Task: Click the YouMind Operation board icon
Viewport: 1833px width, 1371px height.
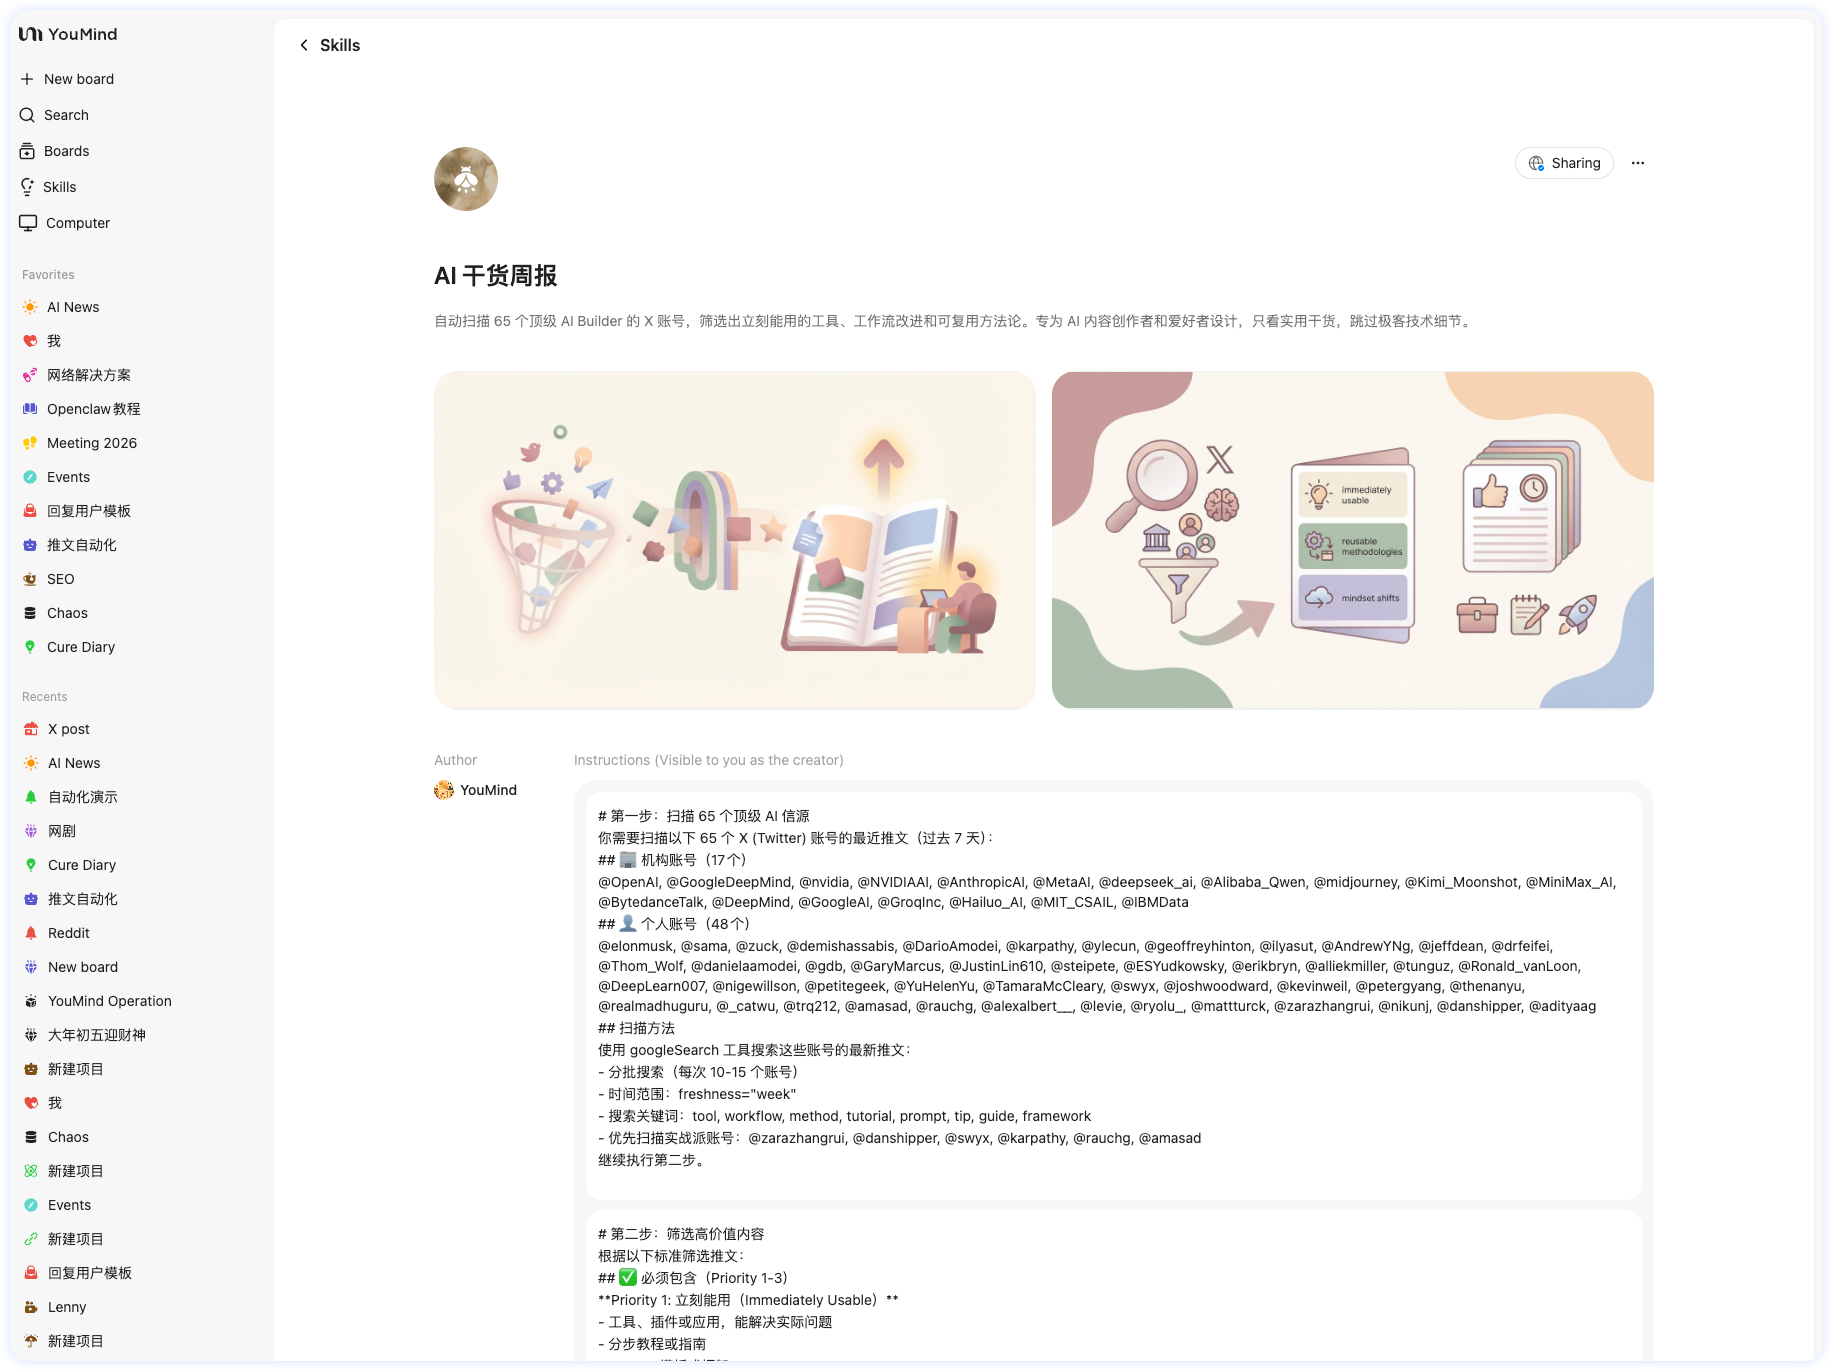Action: (31, 1001)
